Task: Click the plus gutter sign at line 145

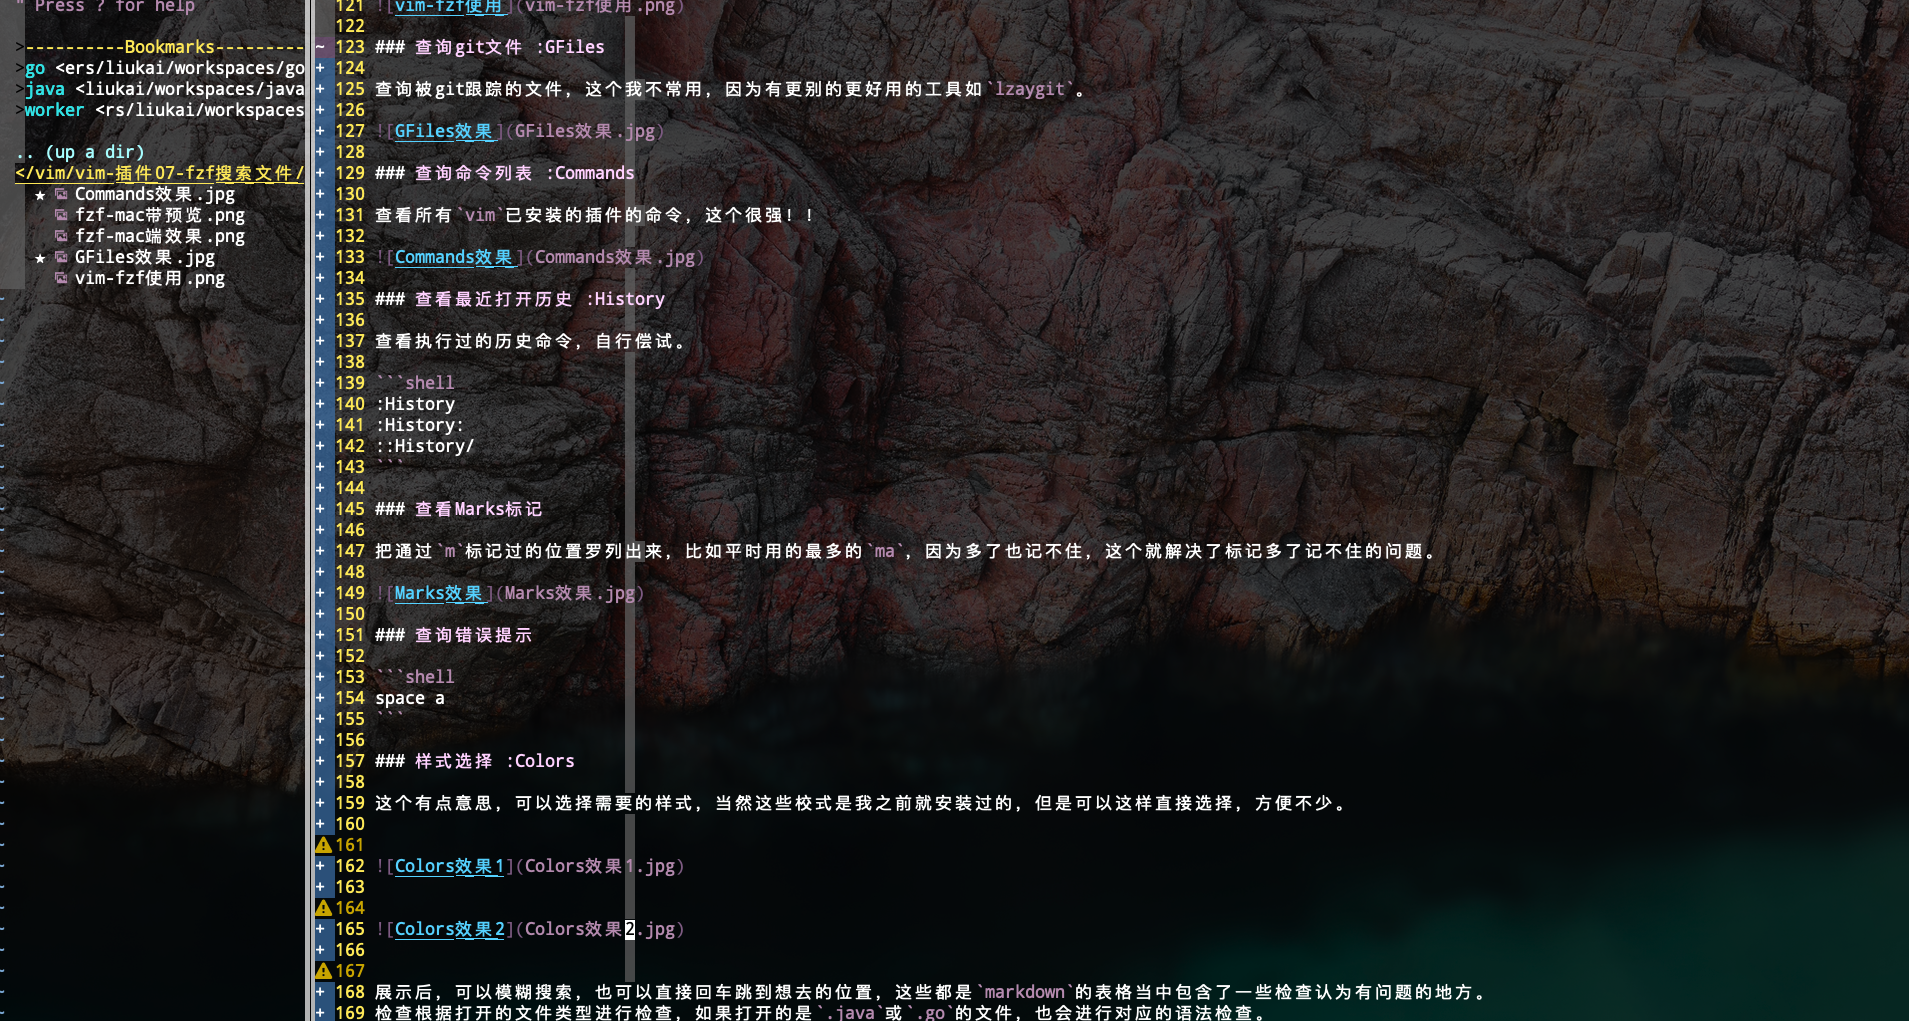Action: (320, 509)
